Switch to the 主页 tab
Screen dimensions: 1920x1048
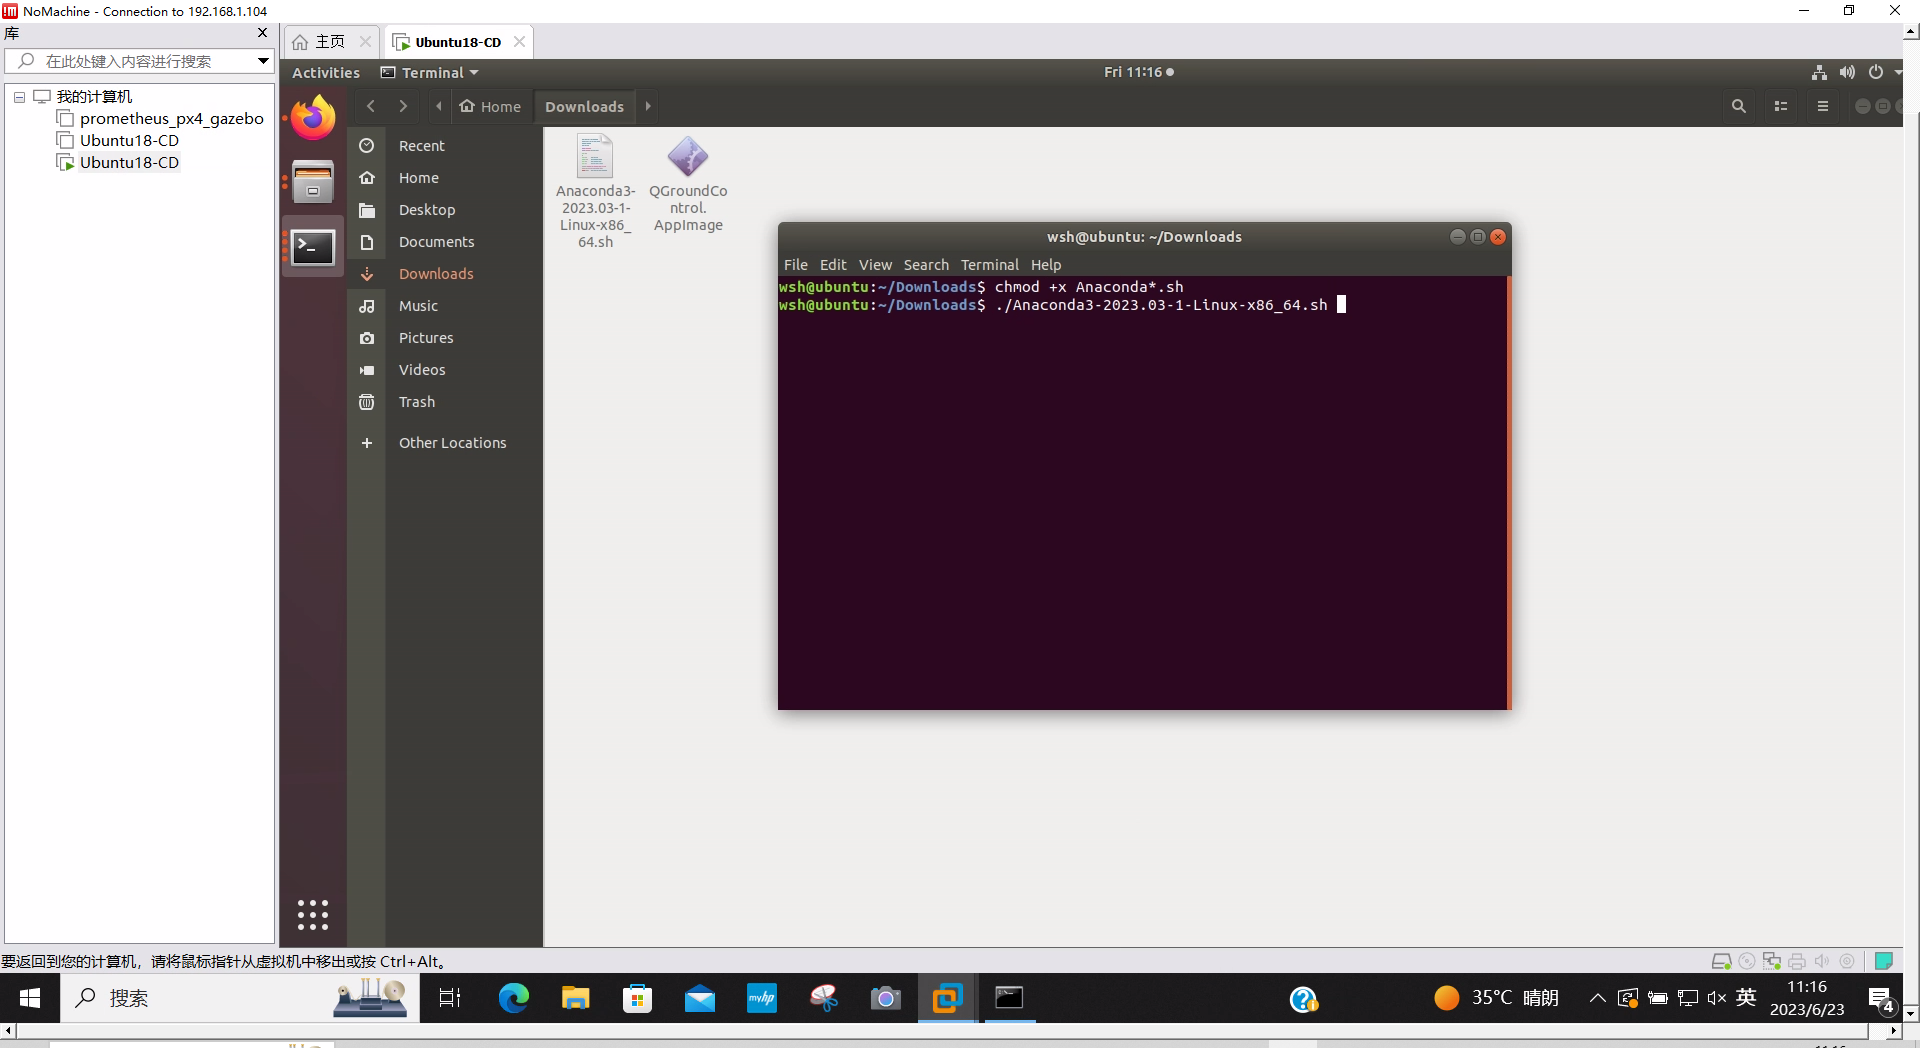tap(330, 42)
